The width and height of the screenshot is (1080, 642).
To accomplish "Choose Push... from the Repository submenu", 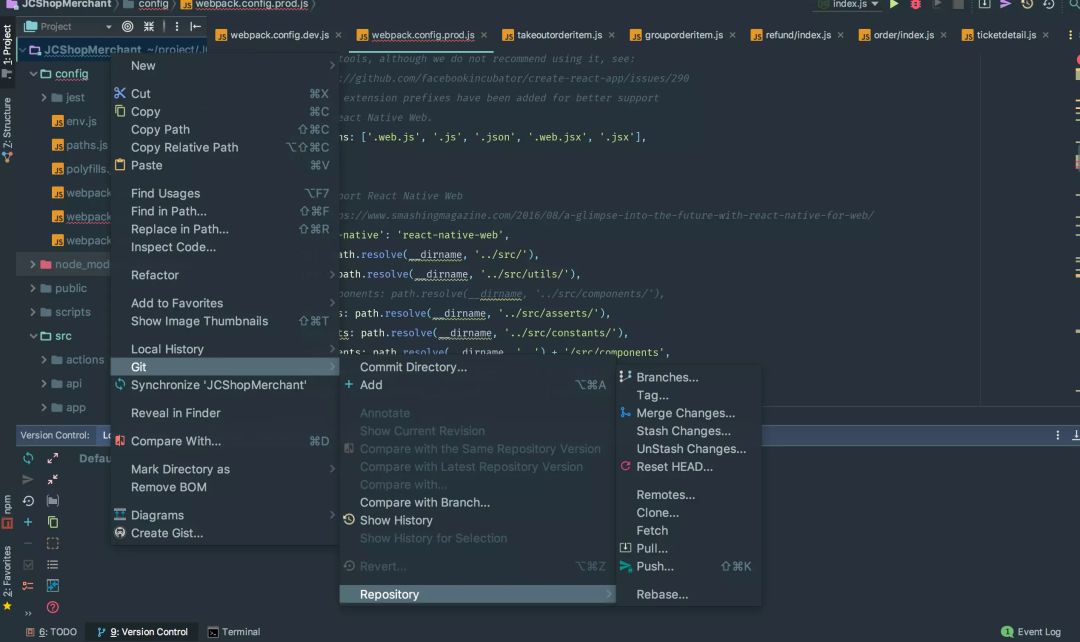I will click(x=655, y=566).
